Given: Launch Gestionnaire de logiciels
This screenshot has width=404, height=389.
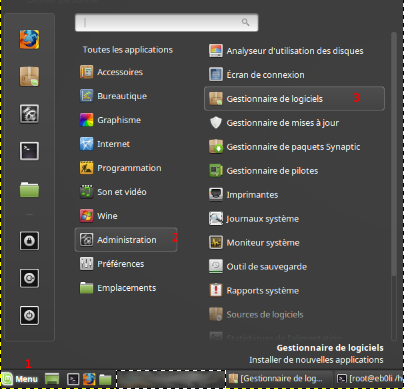Looking at the screenshot, I should tap(294, 99).
